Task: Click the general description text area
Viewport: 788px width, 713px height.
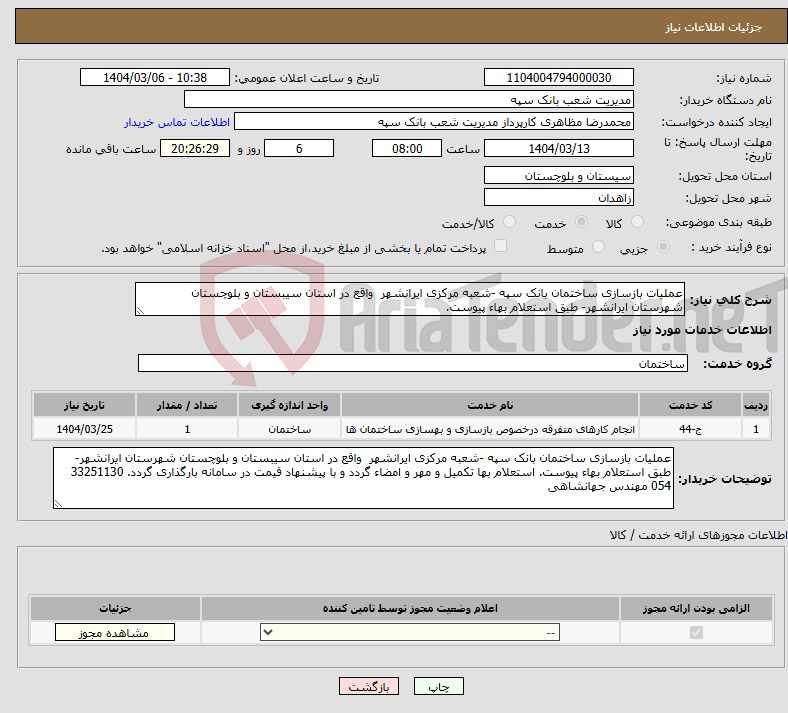Action: 410,299
